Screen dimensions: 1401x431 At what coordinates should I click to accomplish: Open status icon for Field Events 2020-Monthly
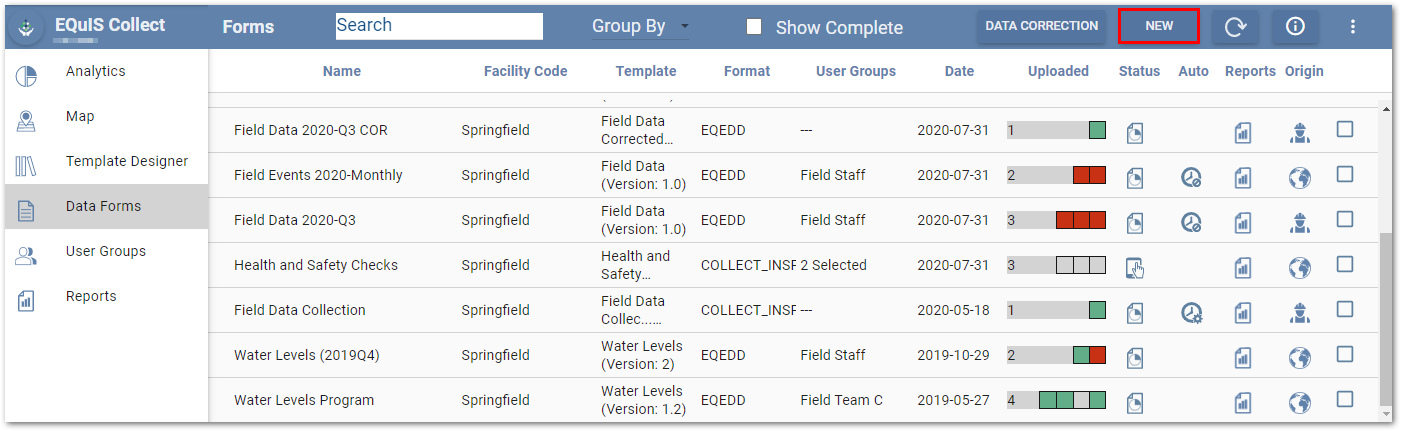[x=1135, y=177]
